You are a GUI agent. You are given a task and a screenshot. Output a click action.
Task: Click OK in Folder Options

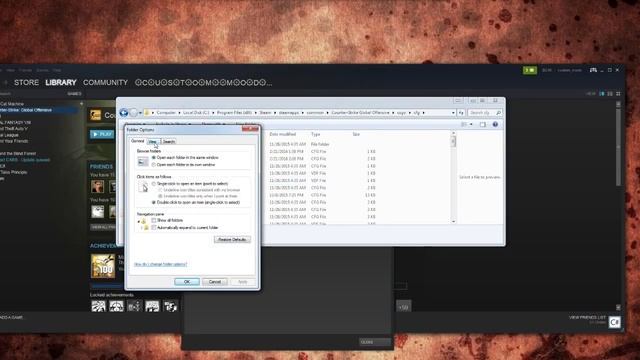[x=187, y=282]
